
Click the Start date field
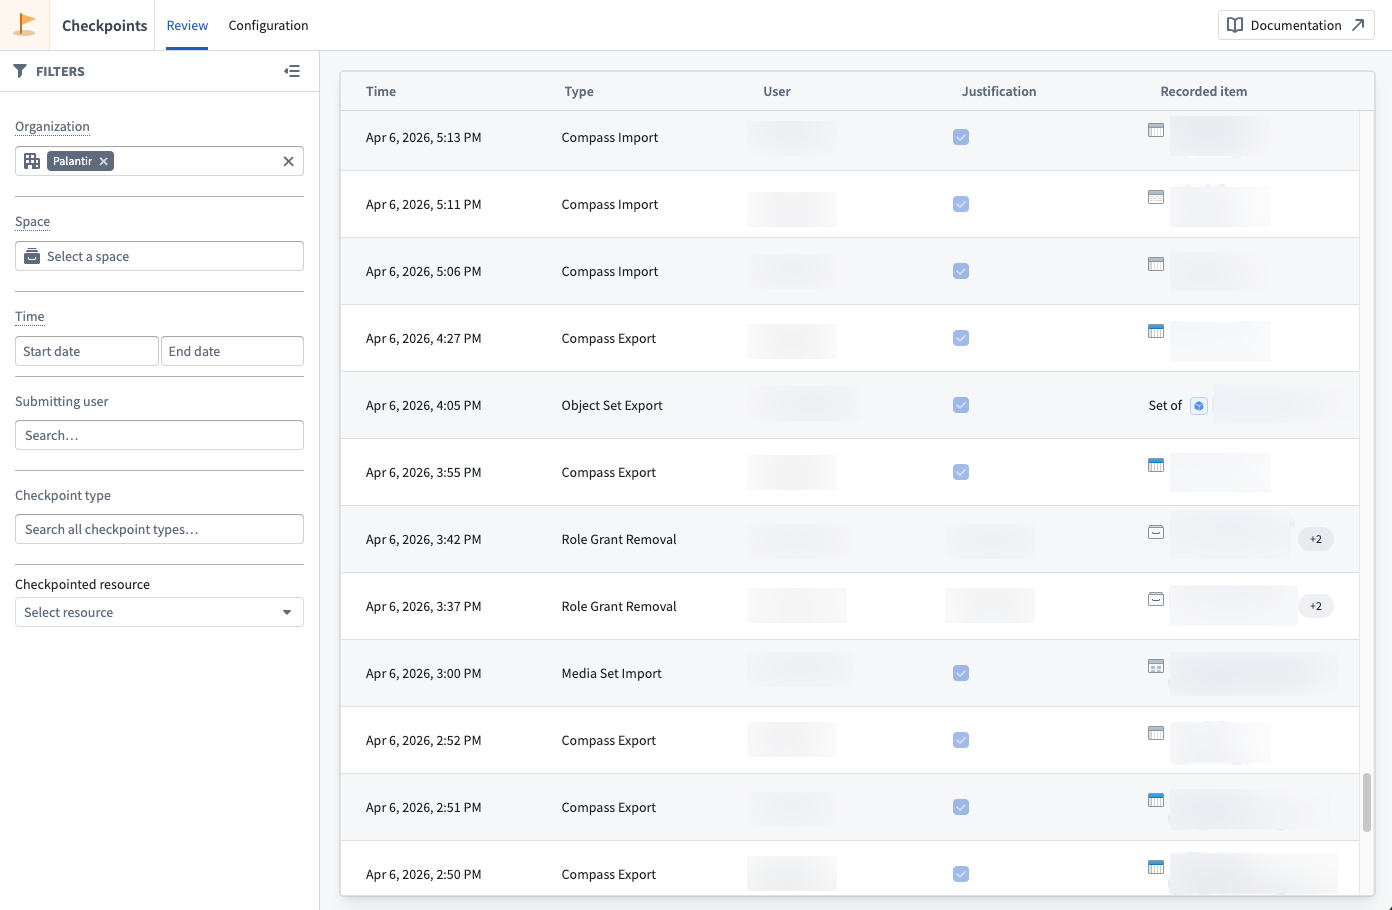87,351
